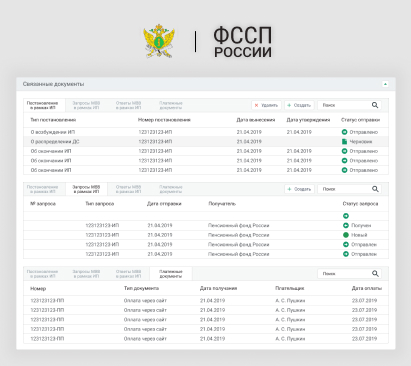
Task: Click the Связанные документы section title
Action: click(53, 84)
